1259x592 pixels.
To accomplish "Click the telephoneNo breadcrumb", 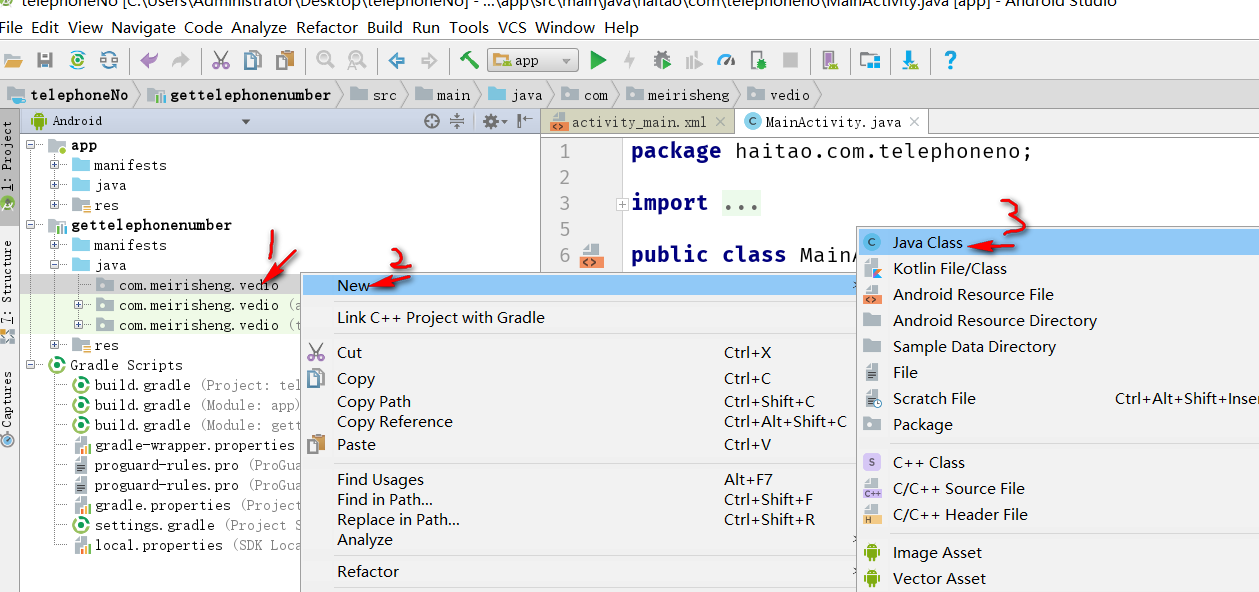I will tap(68, 95).
